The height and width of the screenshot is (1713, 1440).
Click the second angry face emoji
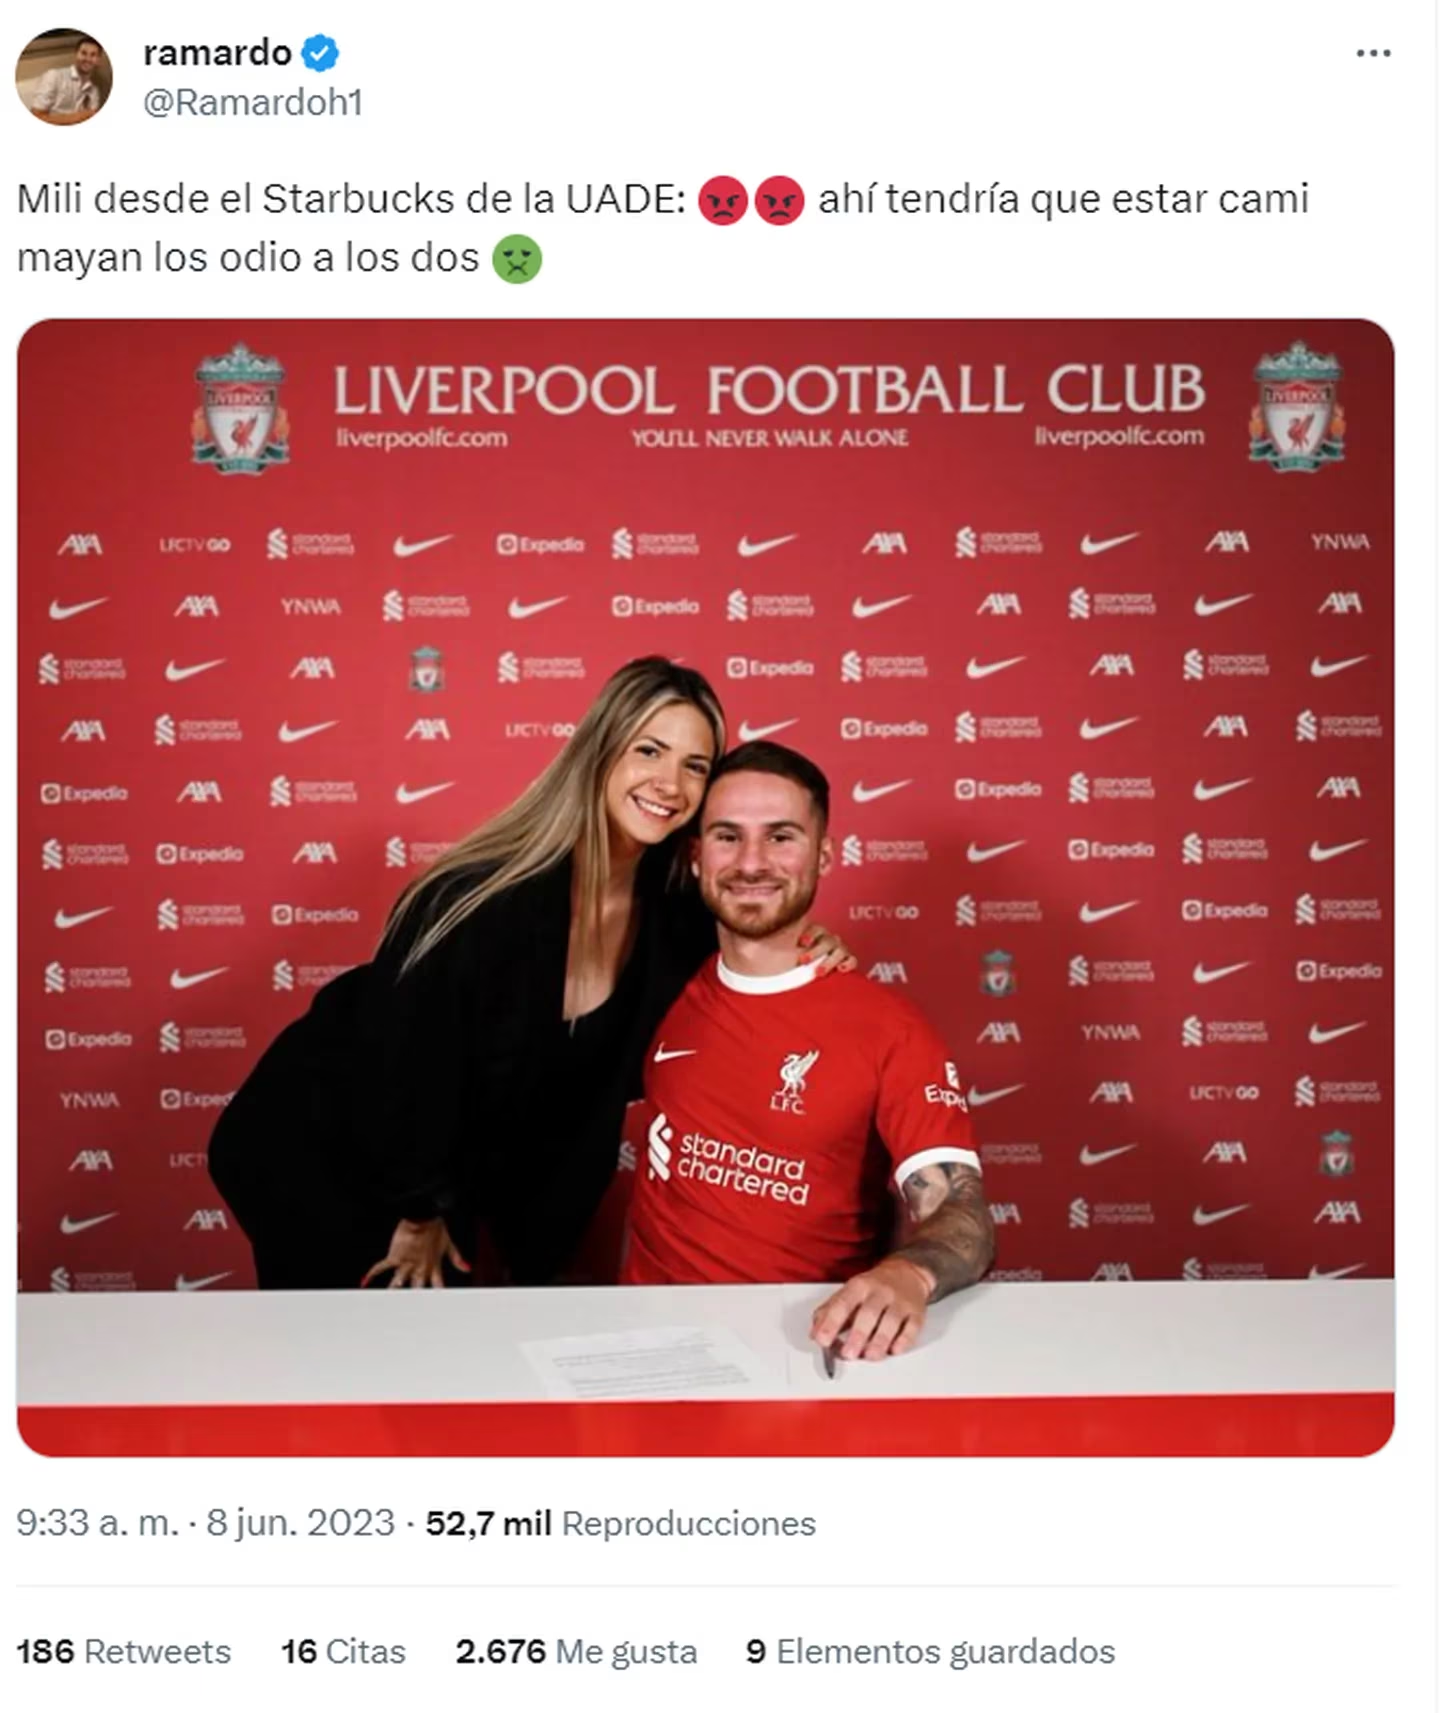click(780, 199)
